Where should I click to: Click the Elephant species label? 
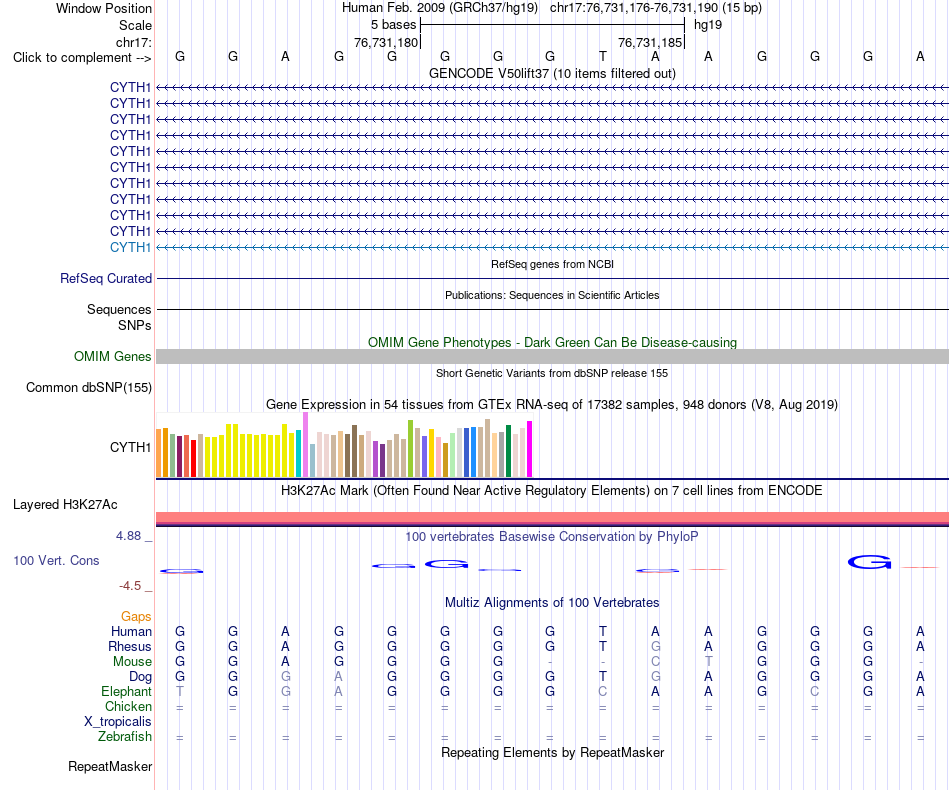pyautogui.click(x=126, y=691)
